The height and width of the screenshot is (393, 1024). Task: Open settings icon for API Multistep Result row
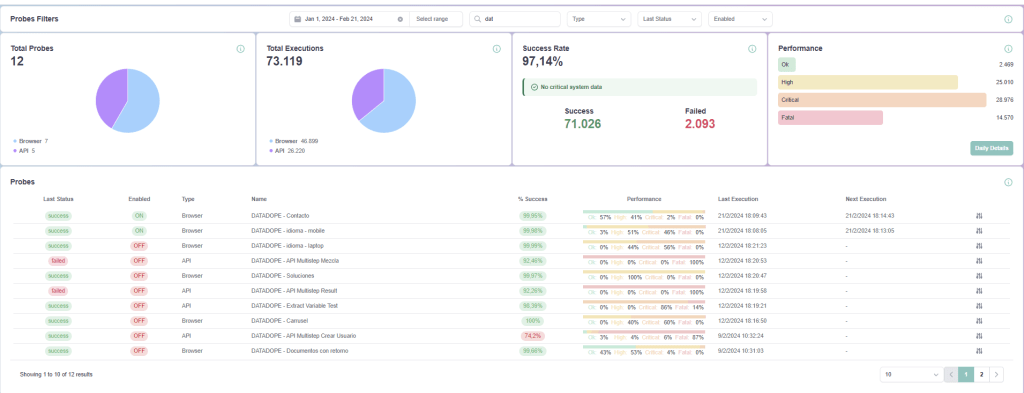(x=978, y=291)
